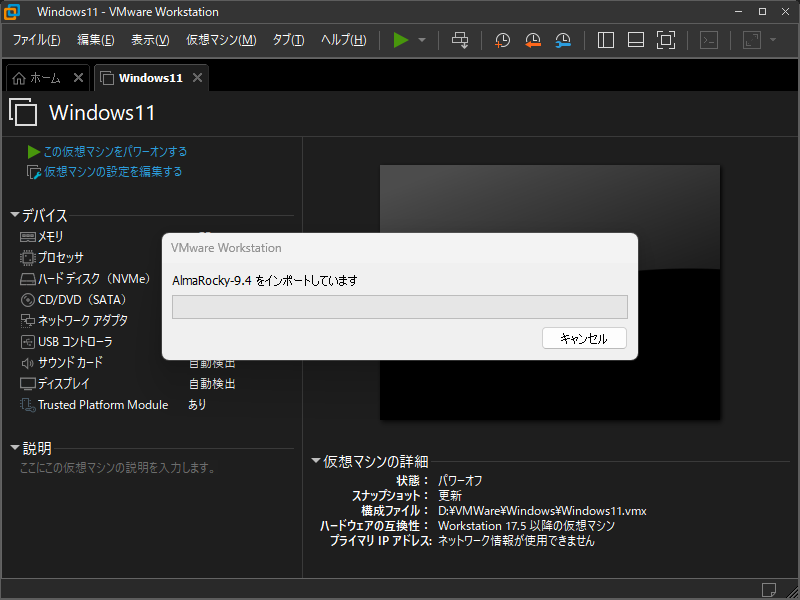
Task: Enter full screen mode icon
Action: [666, 40]
